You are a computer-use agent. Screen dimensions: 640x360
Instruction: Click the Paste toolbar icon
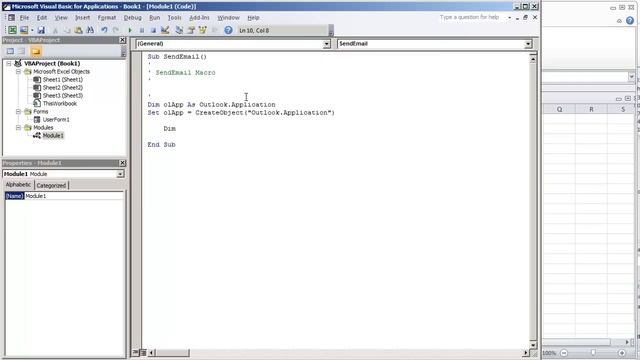(78, 30)
